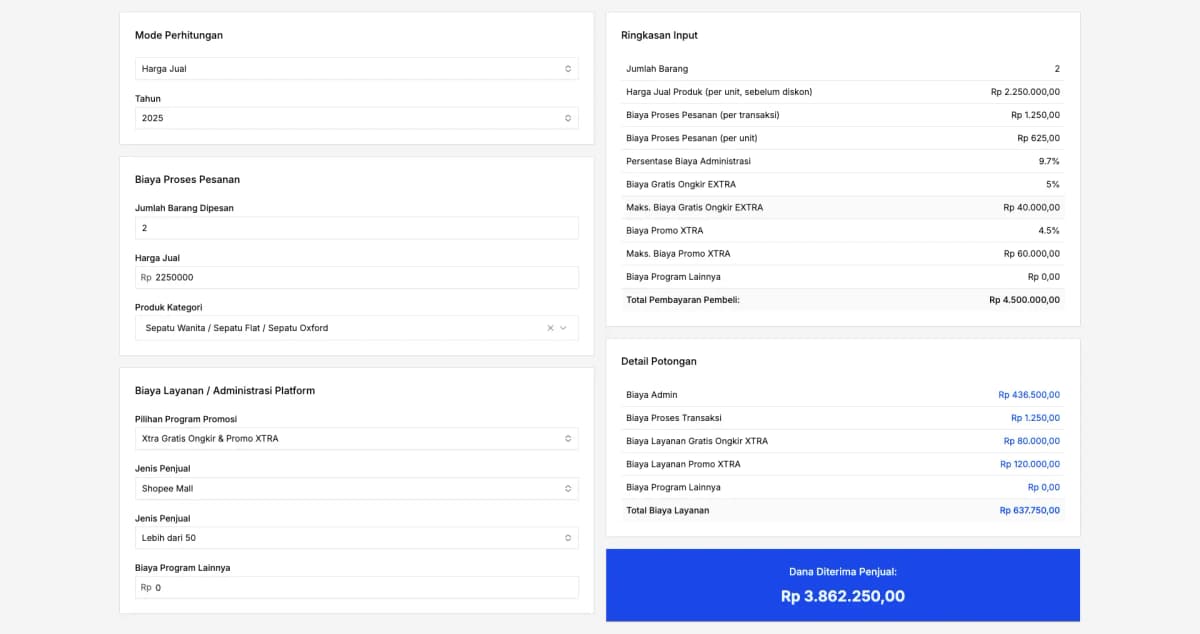Clear the selected Produk Kategori with the × icon
1200x634 pixels.
[550, 327]
